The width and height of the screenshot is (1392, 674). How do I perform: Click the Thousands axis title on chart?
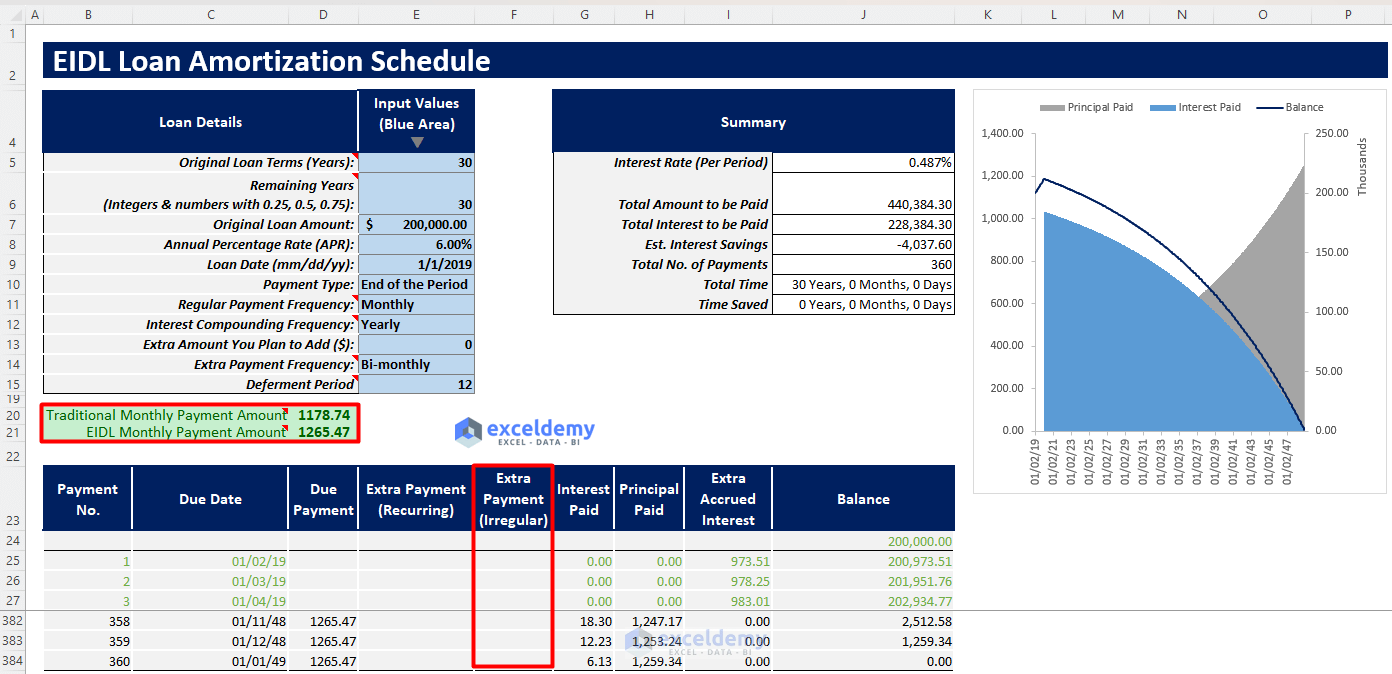tap(1362, 167)
